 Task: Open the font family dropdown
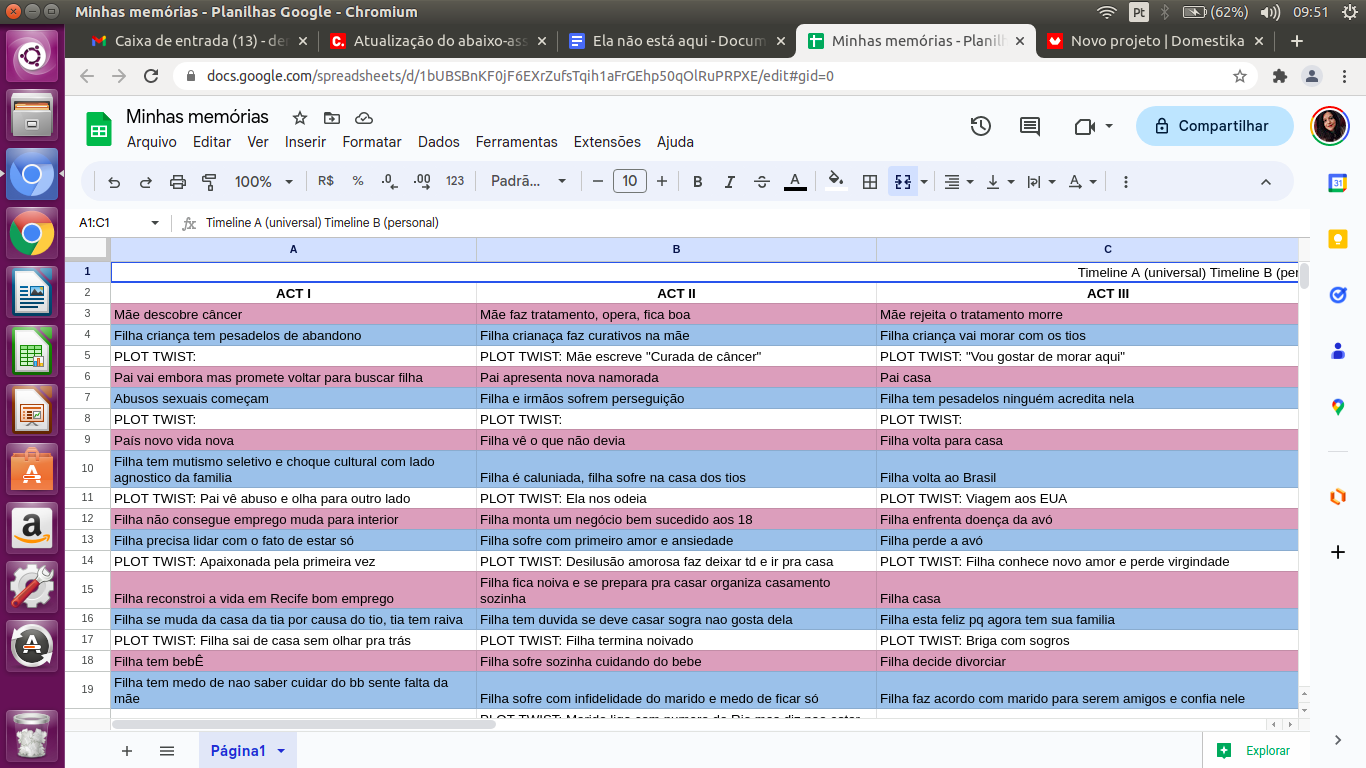(x=528, y=182)
